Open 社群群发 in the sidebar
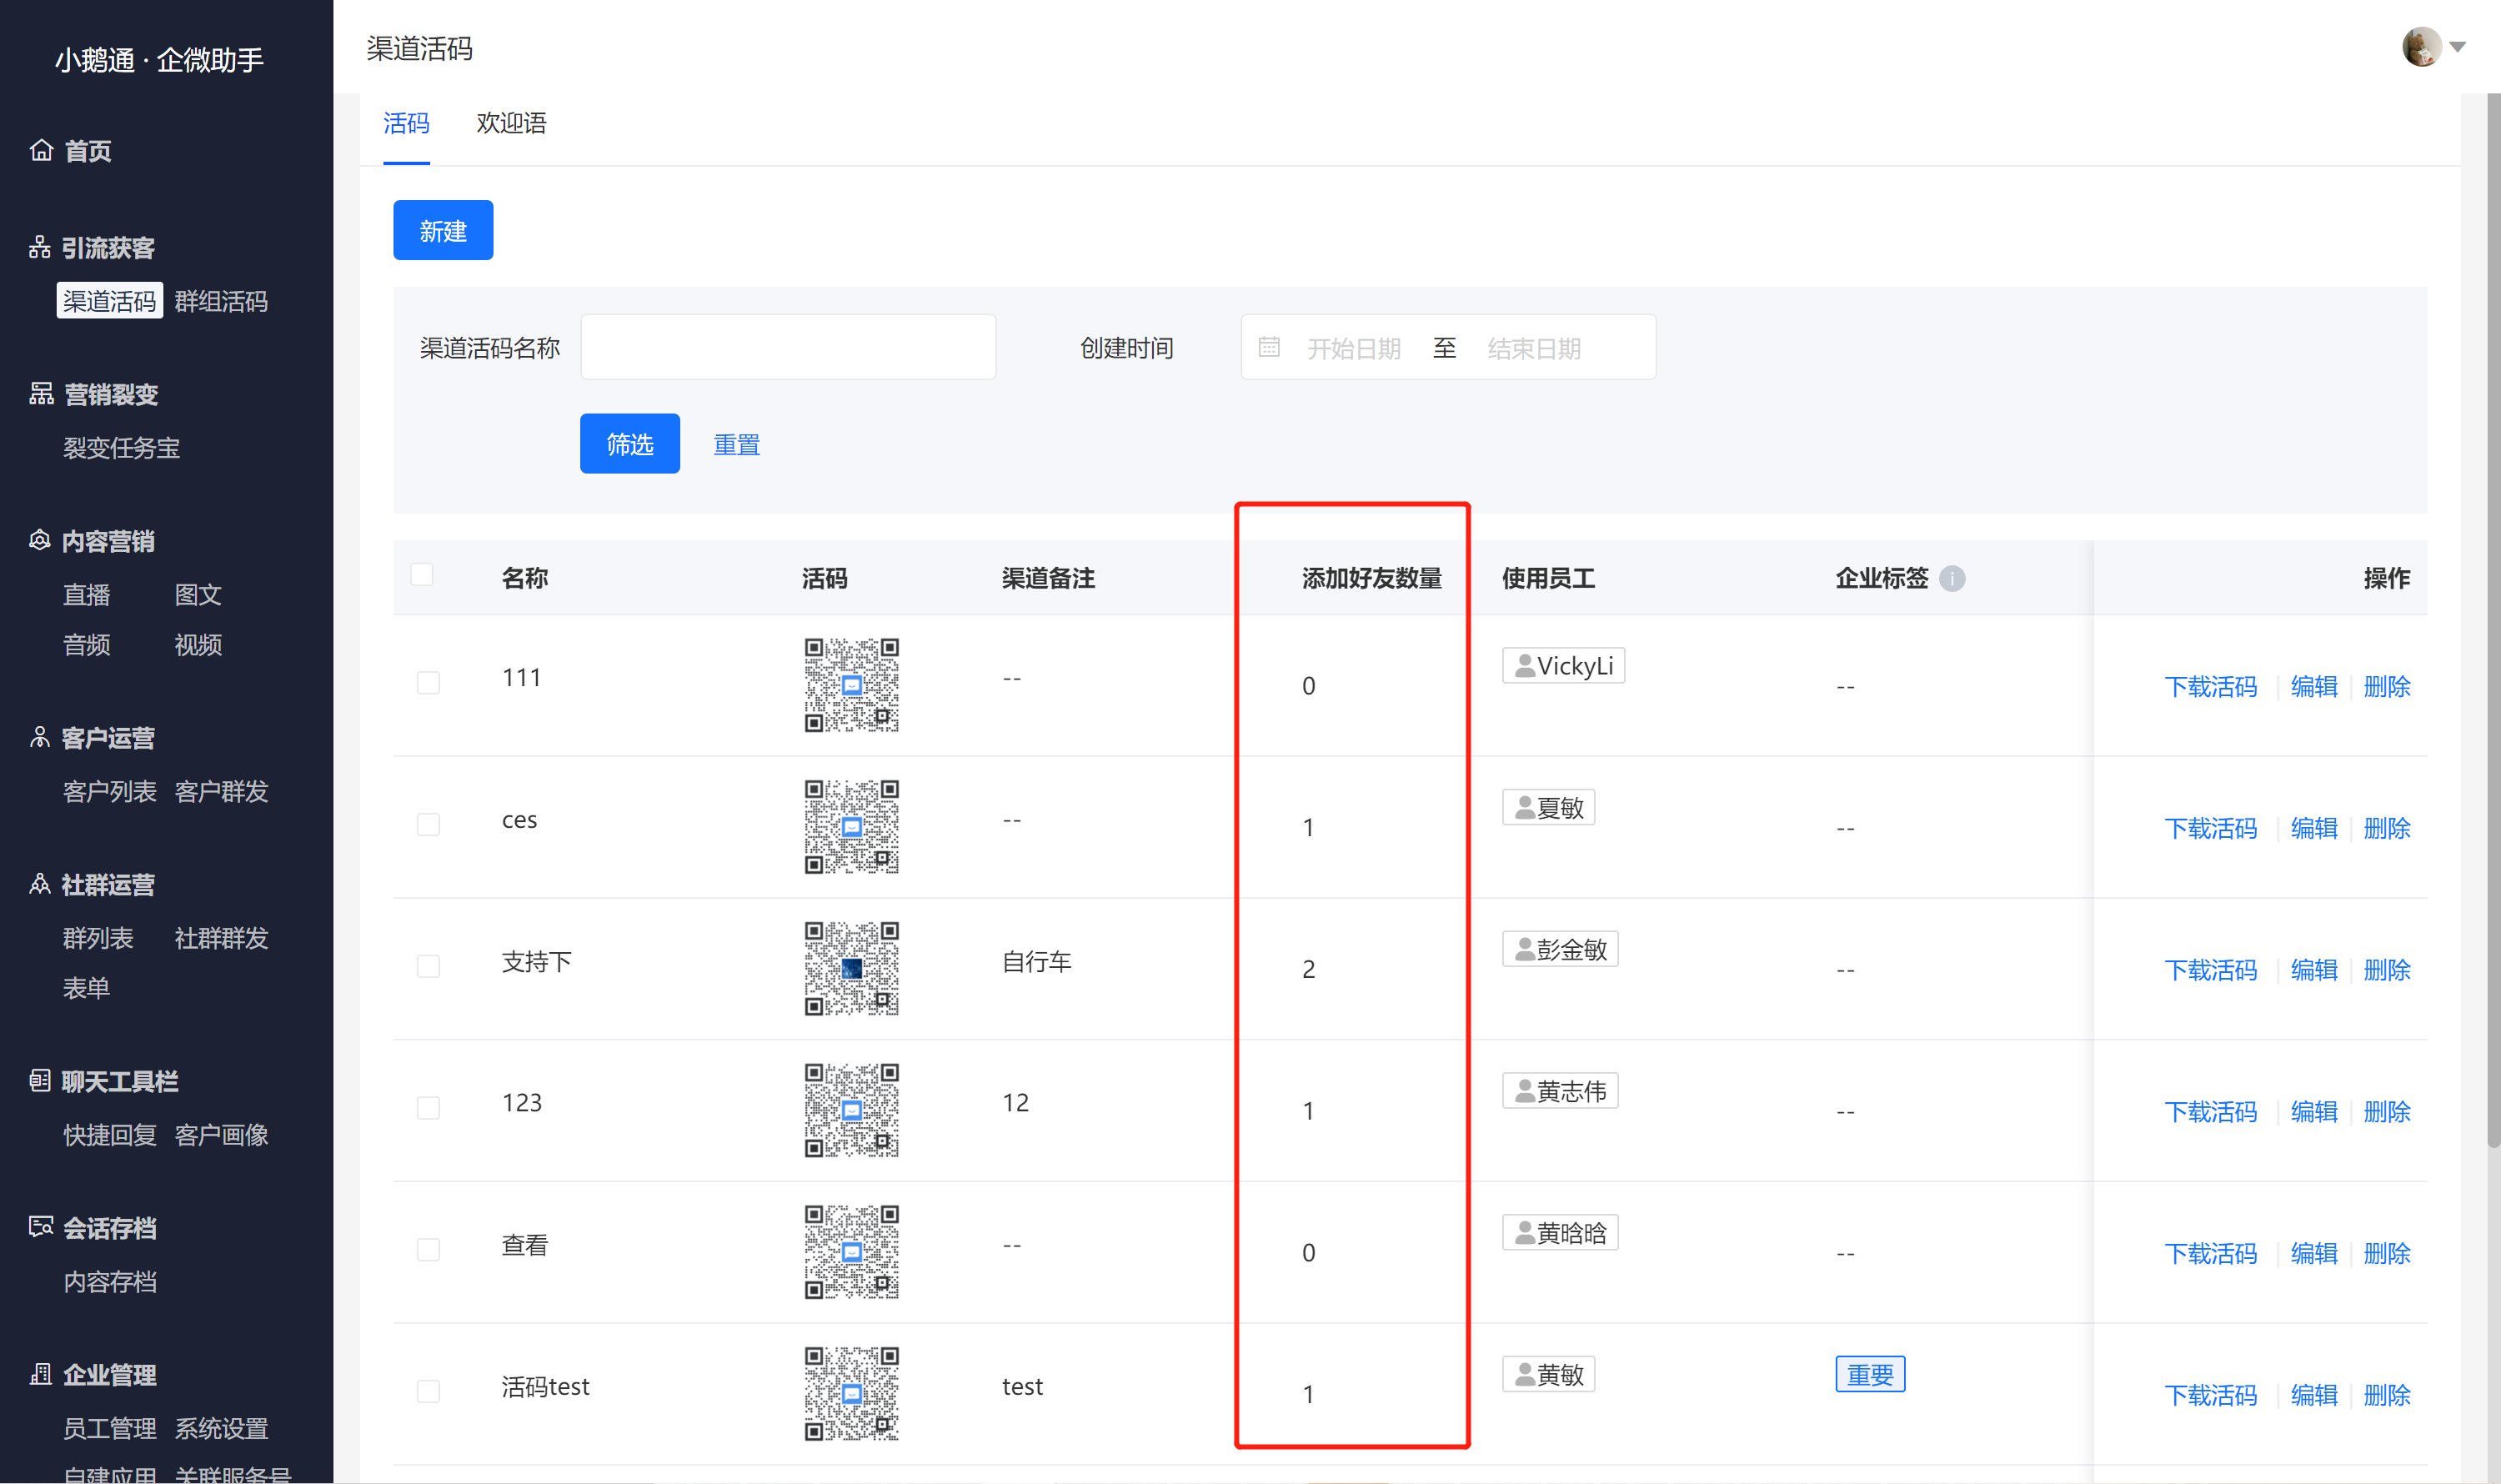The height and width of the screenshot is (1484, 2501). [x=221, y=938]
